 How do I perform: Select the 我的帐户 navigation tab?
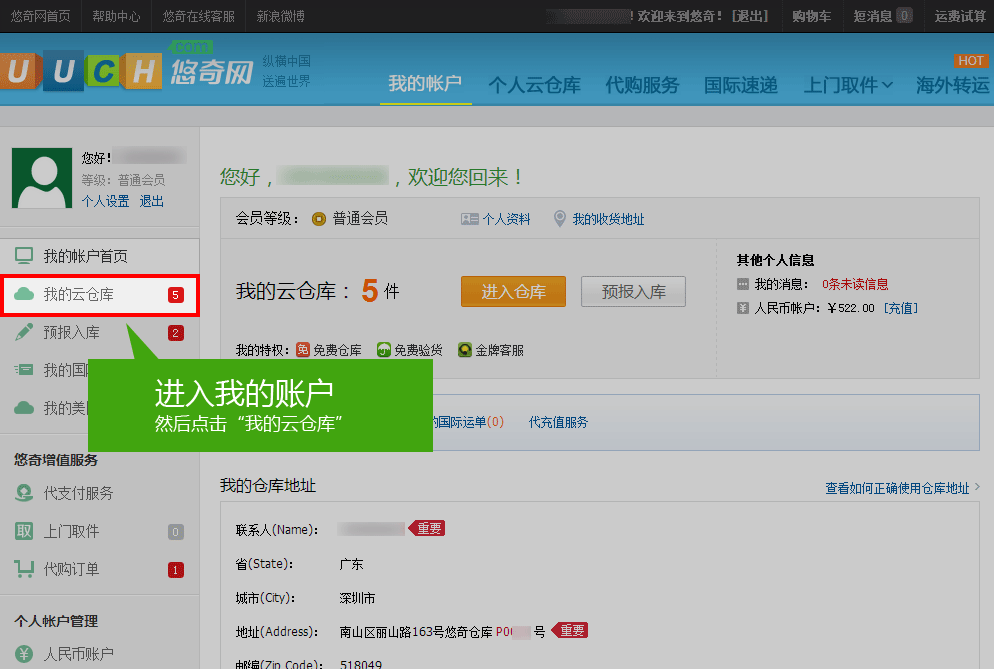[425, 84]
